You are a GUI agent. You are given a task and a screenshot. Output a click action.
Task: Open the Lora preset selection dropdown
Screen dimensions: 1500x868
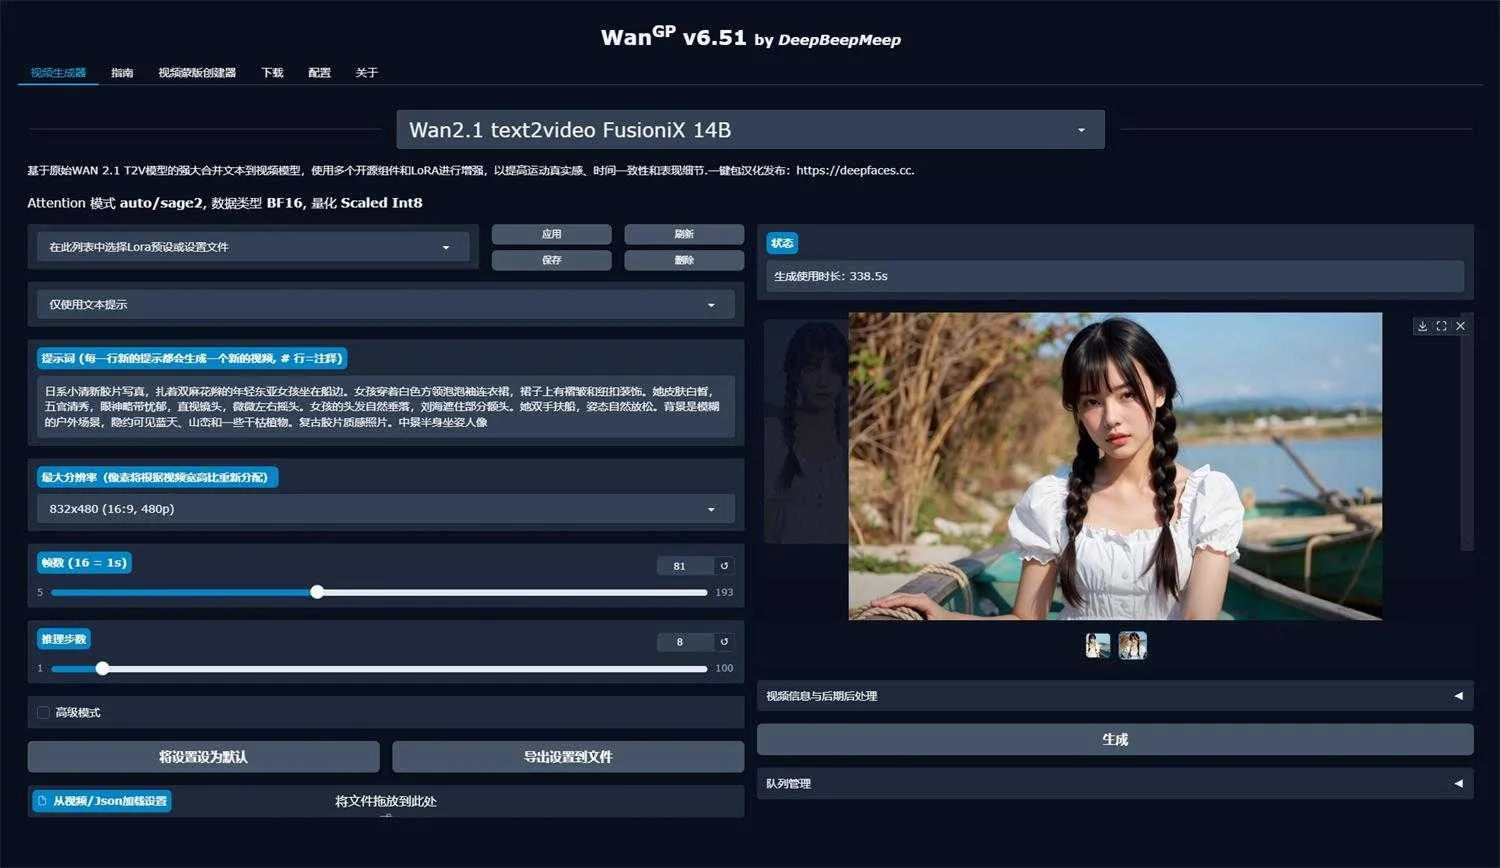click(x=253, y=247)
